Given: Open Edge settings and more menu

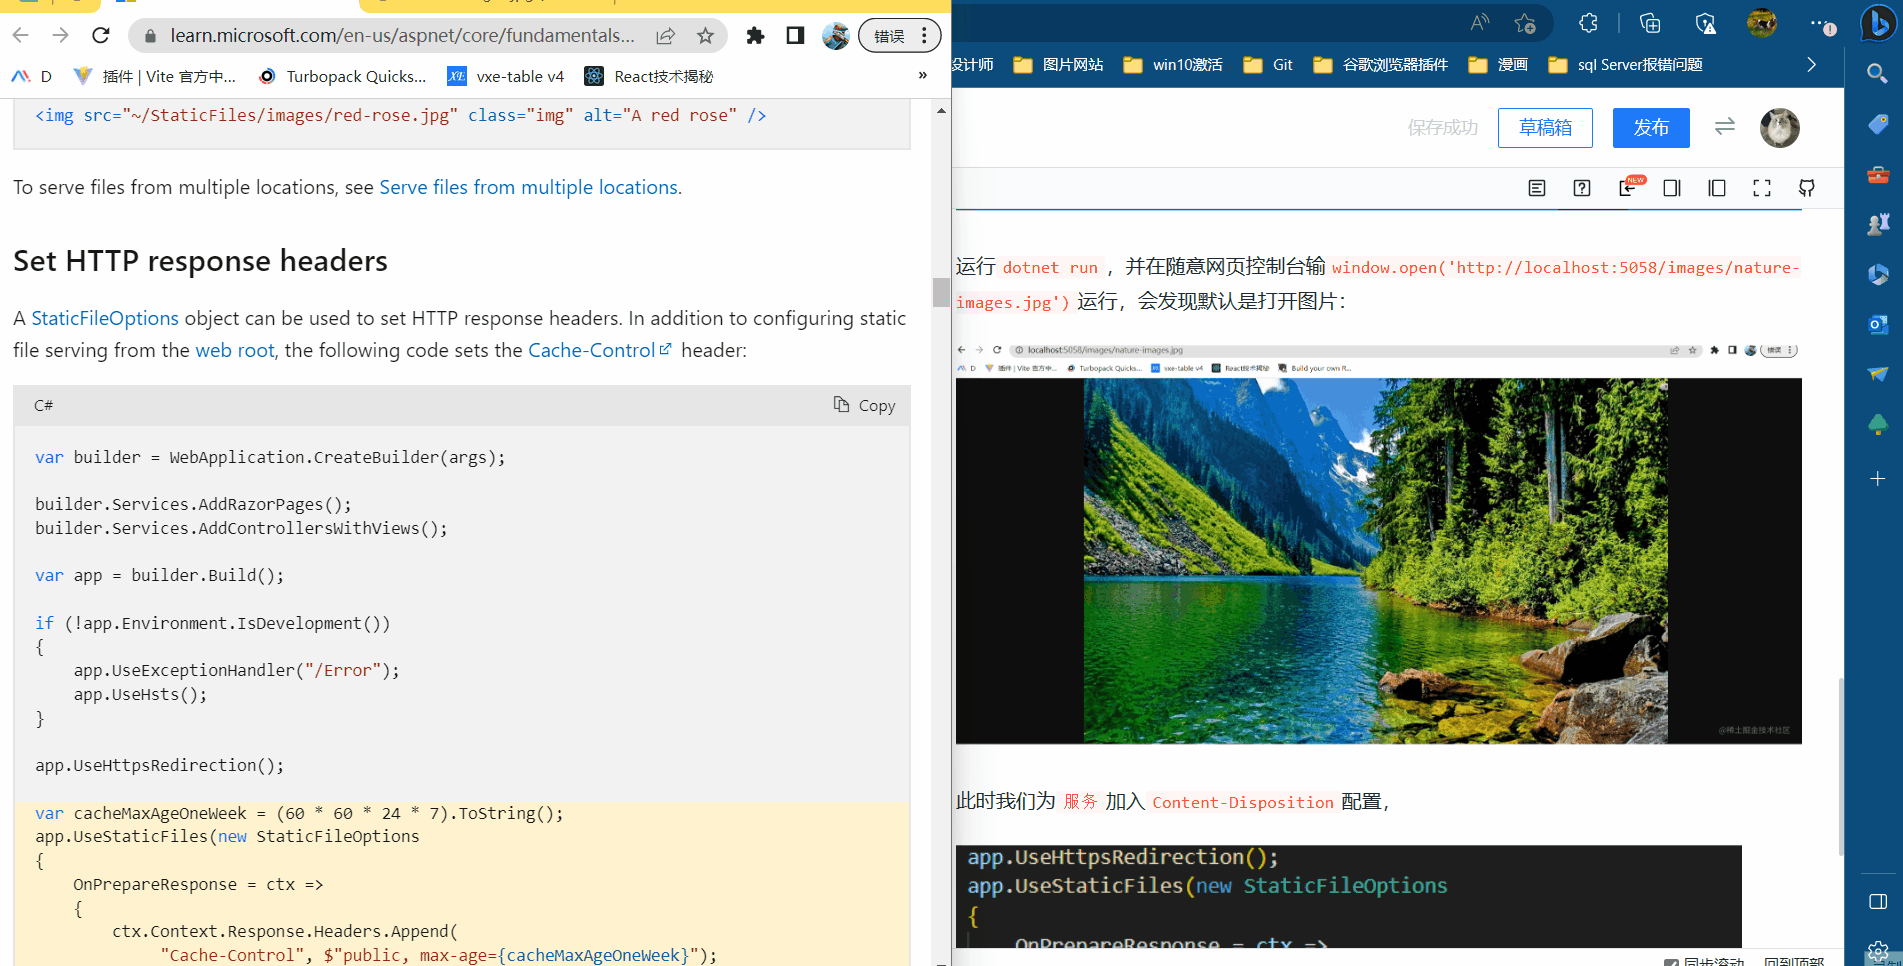Looking at the screenshot, I should coord(1823,24).
